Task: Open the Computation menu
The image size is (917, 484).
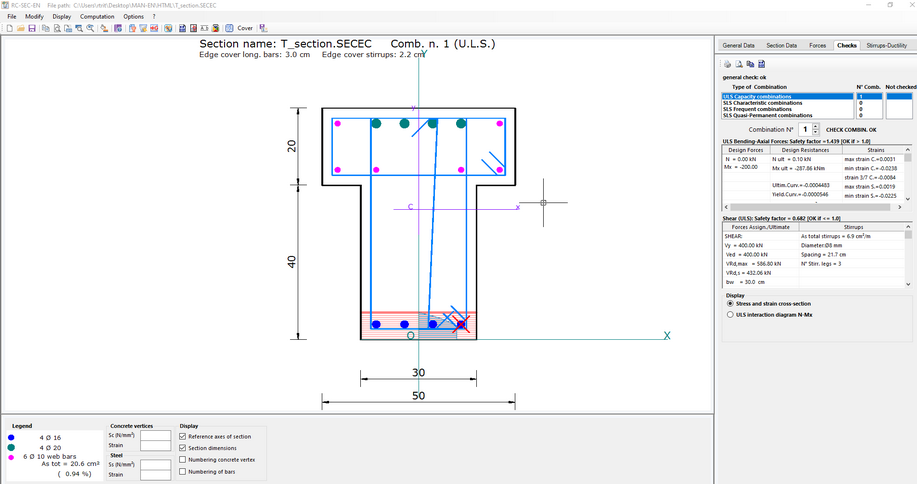Action: 97,16
